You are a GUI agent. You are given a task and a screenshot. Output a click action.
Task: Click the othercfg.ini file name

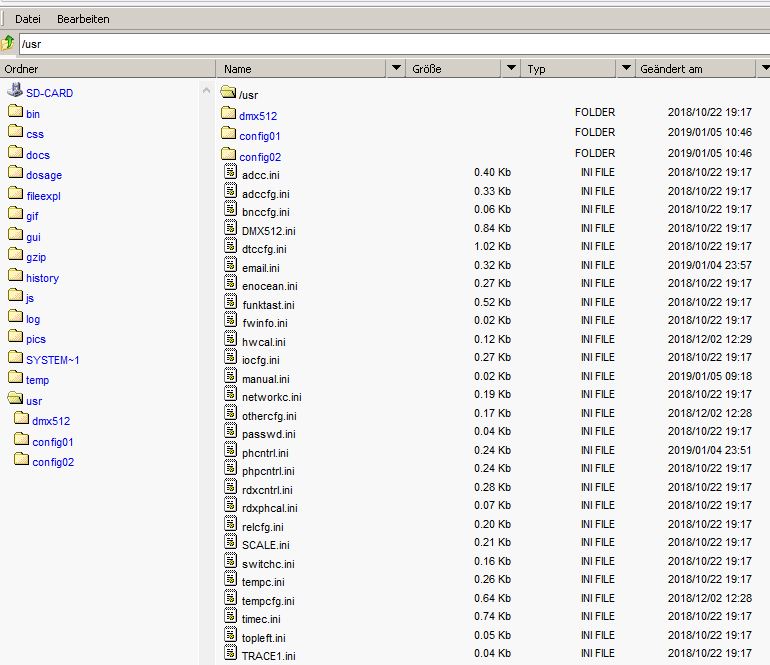[269, 416]
